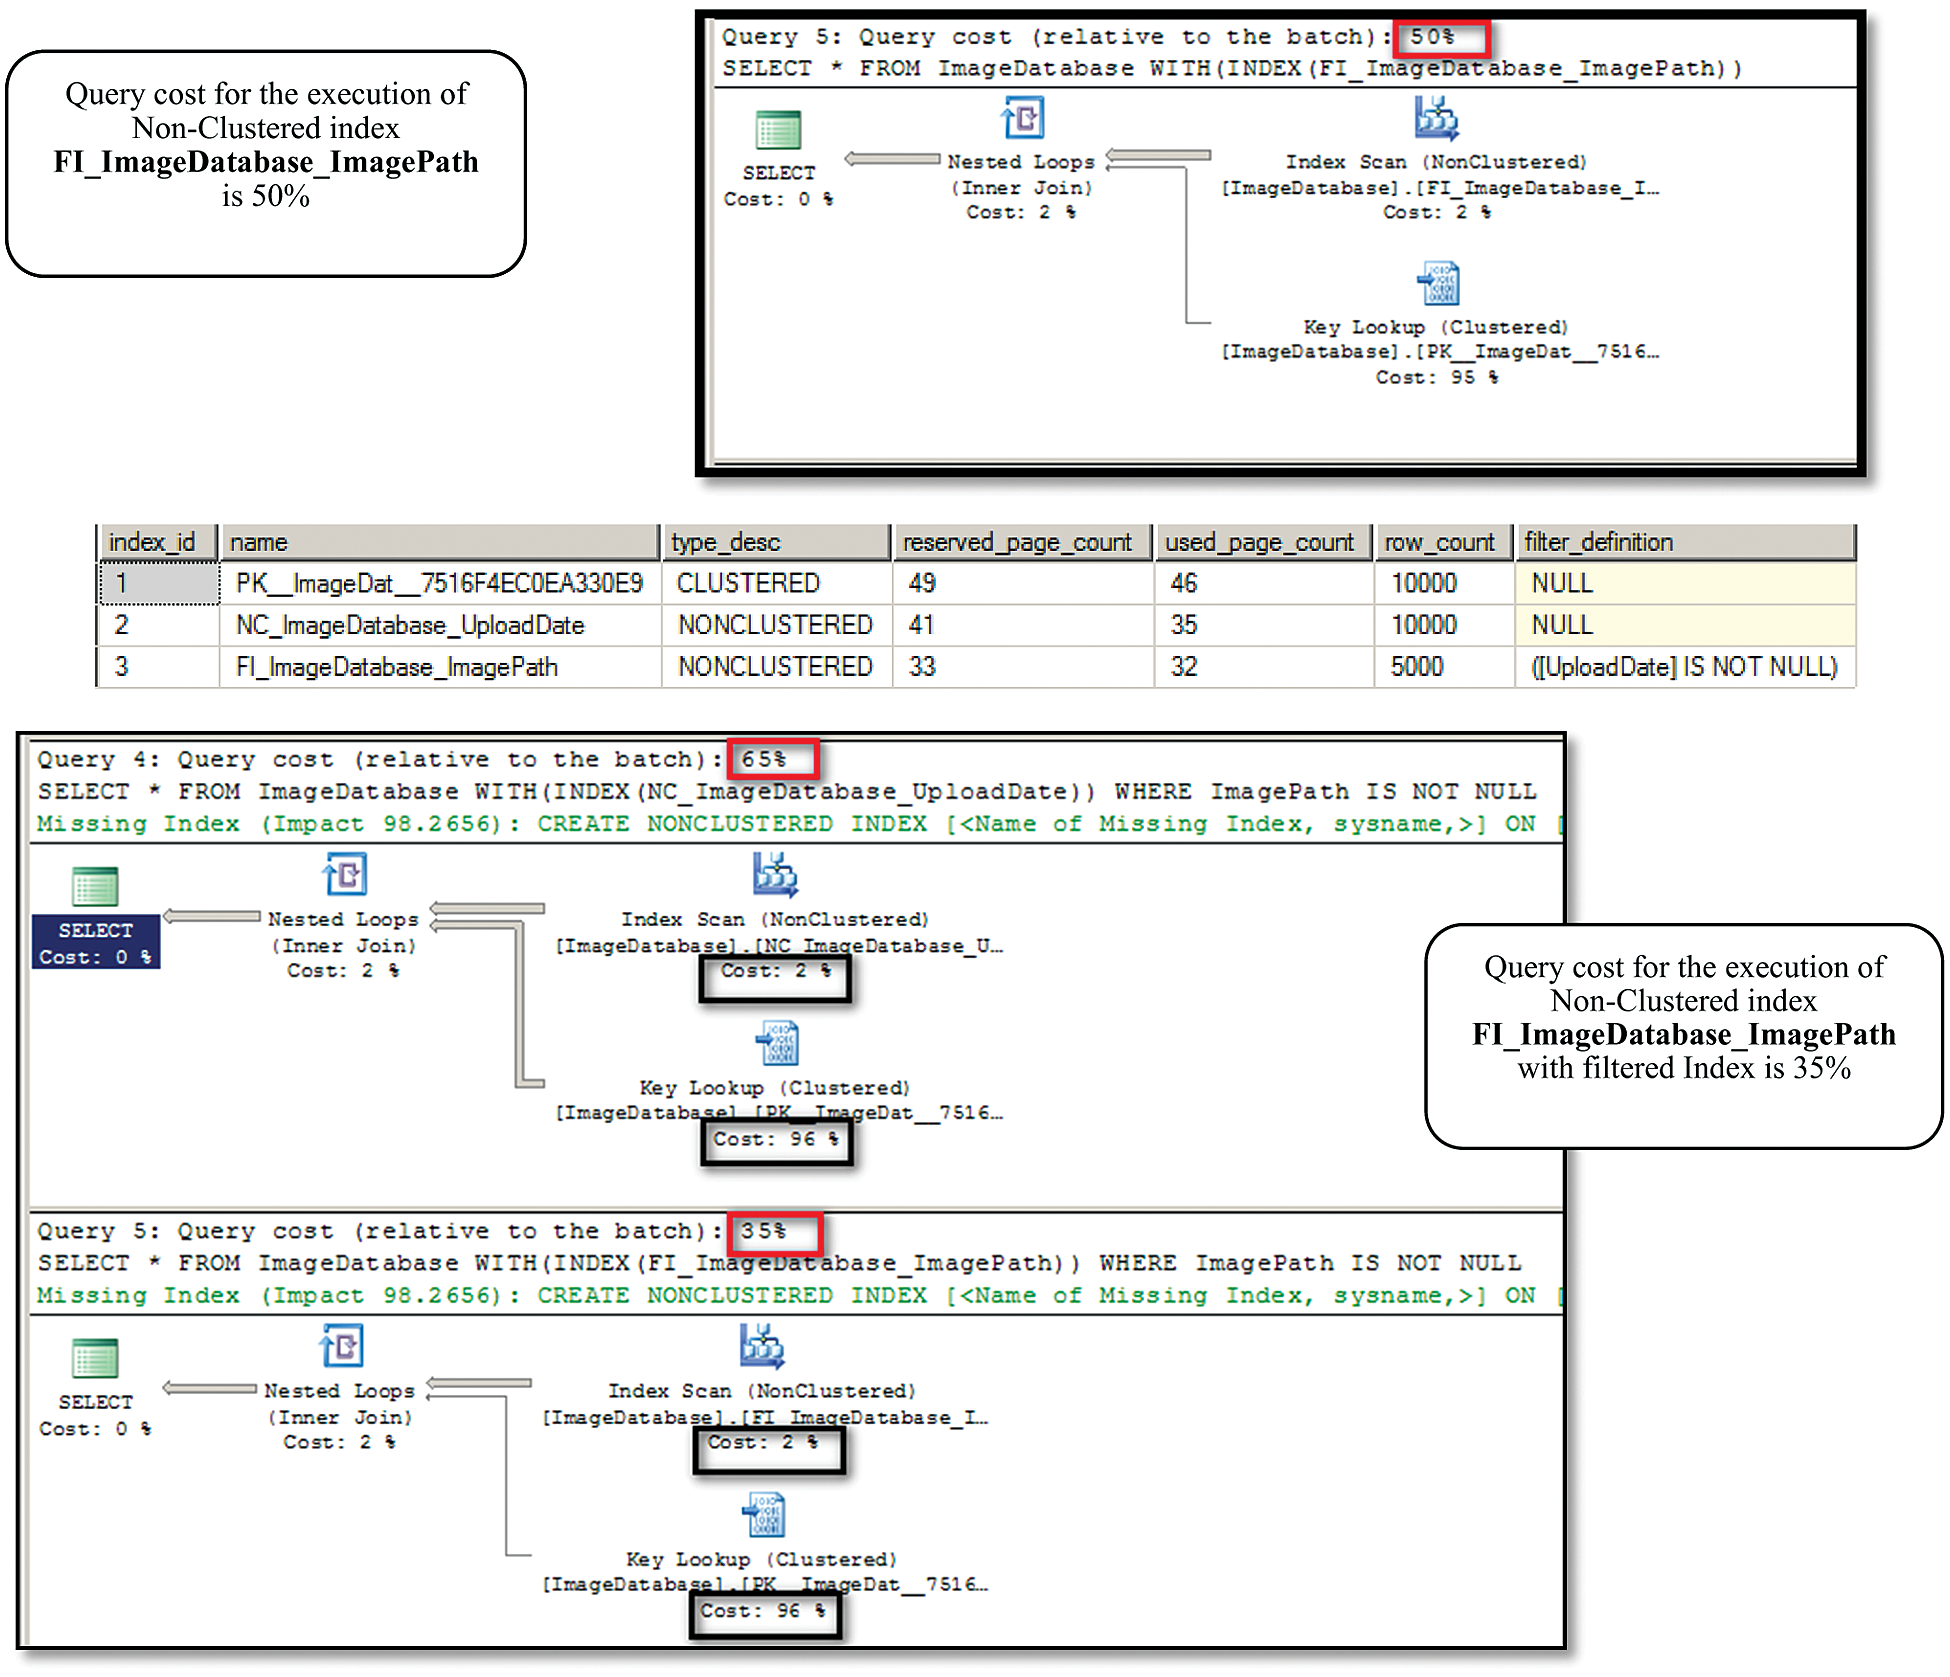This screenshot has height=1677, width=1950.
Task: Click Index Scan icon in bottom Query 5
Action: pos(762,1346)
